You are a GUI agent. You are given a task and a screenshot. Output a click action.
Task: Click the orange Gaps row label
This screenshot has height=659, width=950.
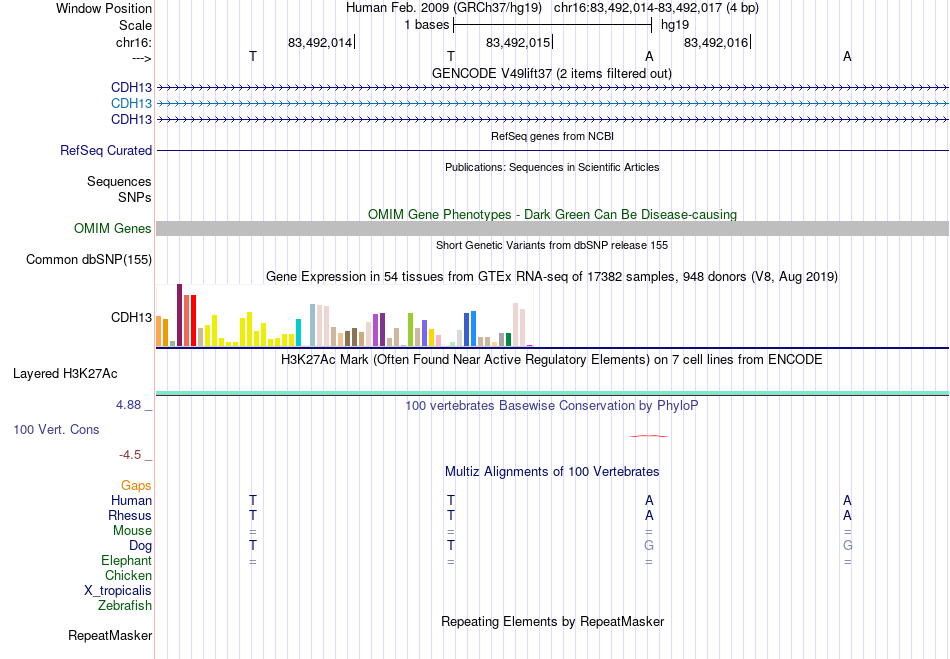pyautogui.click(x=136, y=485)
